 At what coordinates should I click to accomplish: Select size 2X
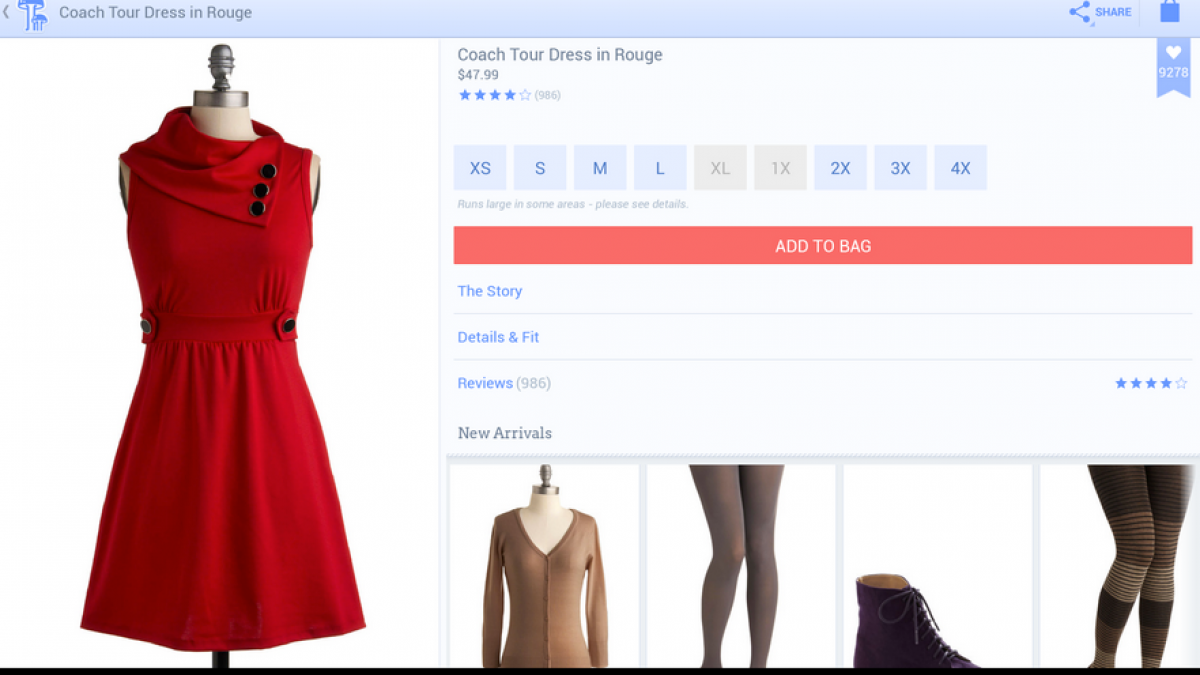pos(840,168)
